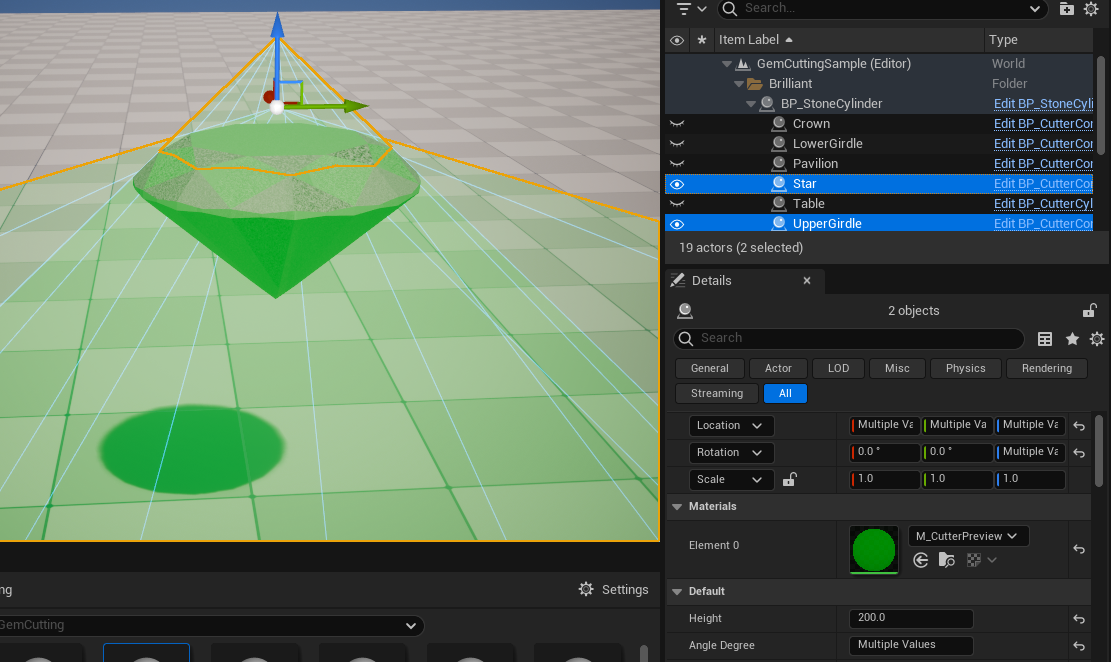
Task: Click the Details tab pencil icon
Action: pos(678,280)
